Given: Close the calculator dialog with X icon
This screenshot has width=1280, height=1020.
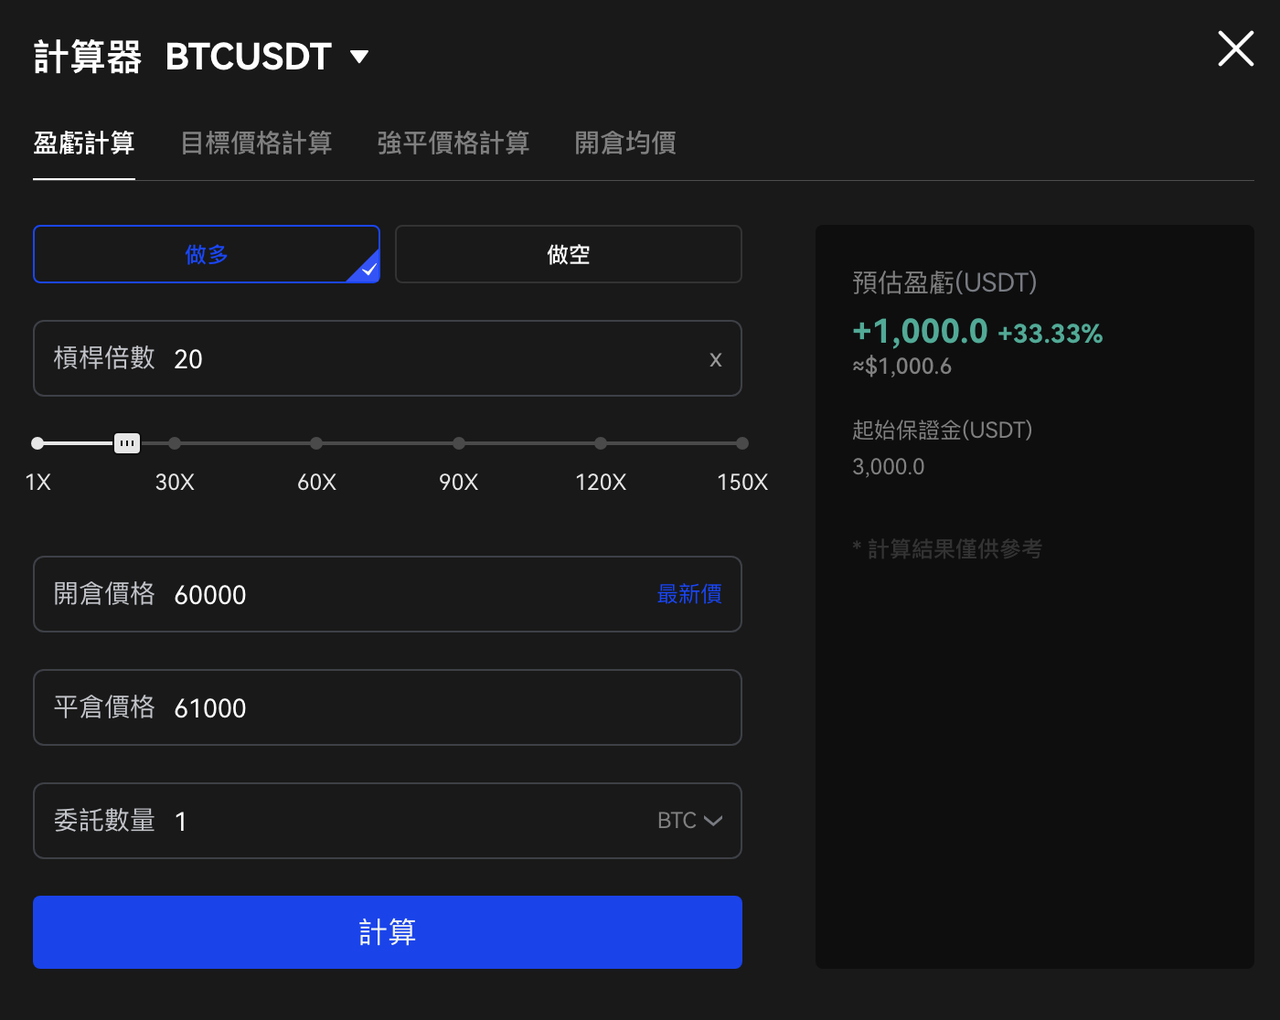Looking at the screenshot, I should [1235, 48].
